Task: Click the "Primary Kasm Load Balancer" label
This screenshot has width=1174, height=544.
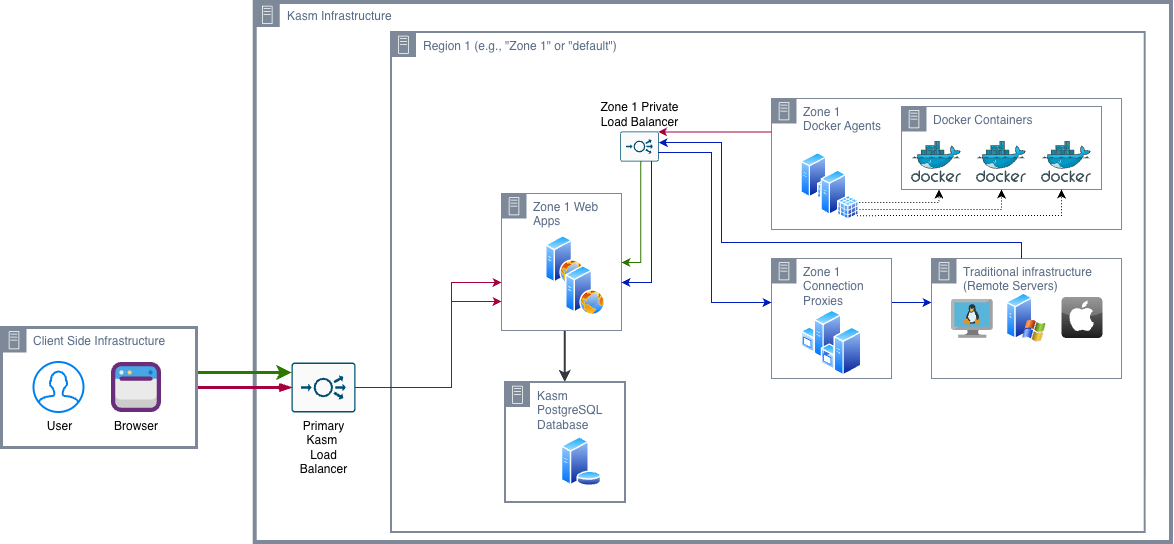Action: [323, 447]
